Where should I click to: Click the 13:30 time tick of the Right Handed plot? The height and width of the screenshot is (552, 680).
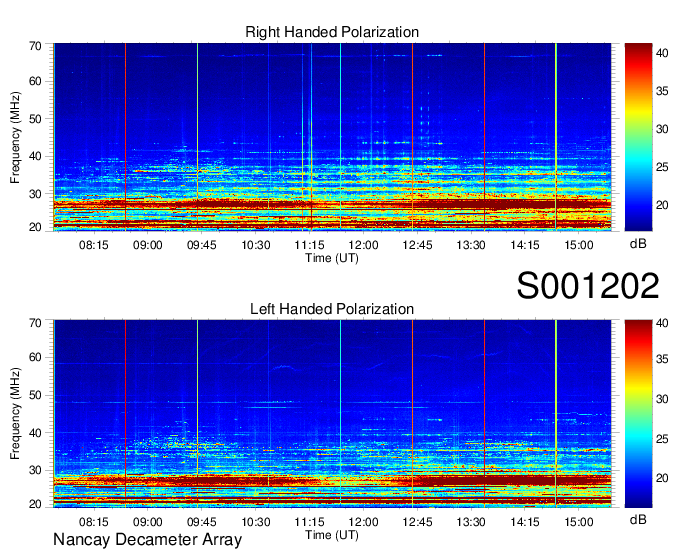tap(471, 245)
